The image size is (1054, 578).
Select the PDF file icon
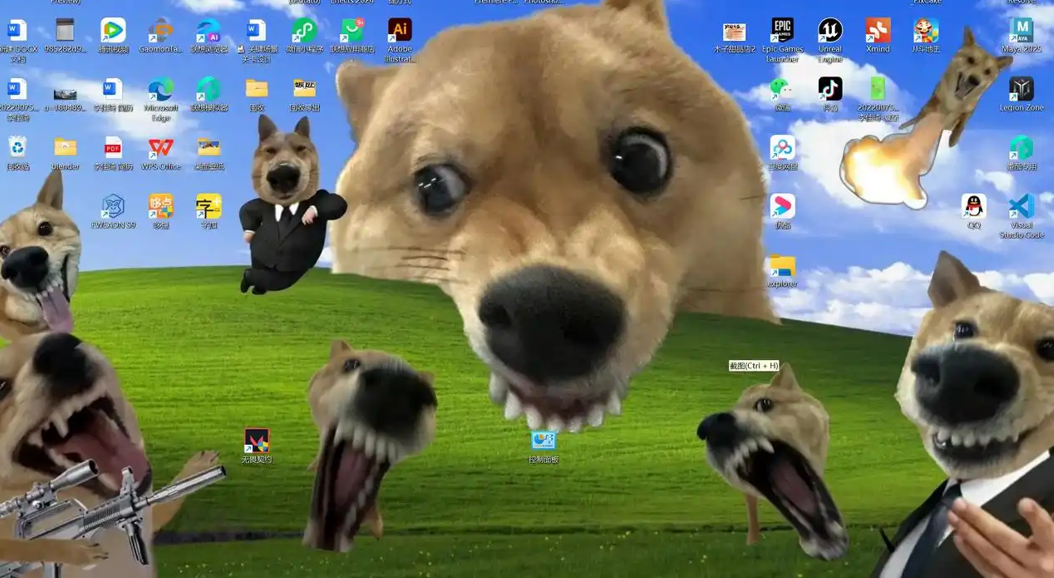click(113, 148)
